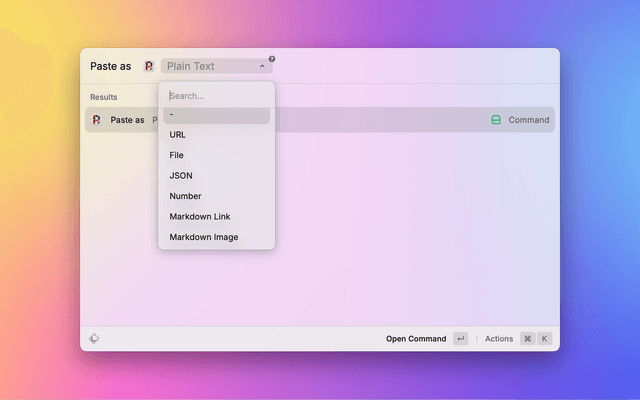Select Markdown Link option
Image resolution: width=640 pixels, height=400 pixels.
click(200, 217)
